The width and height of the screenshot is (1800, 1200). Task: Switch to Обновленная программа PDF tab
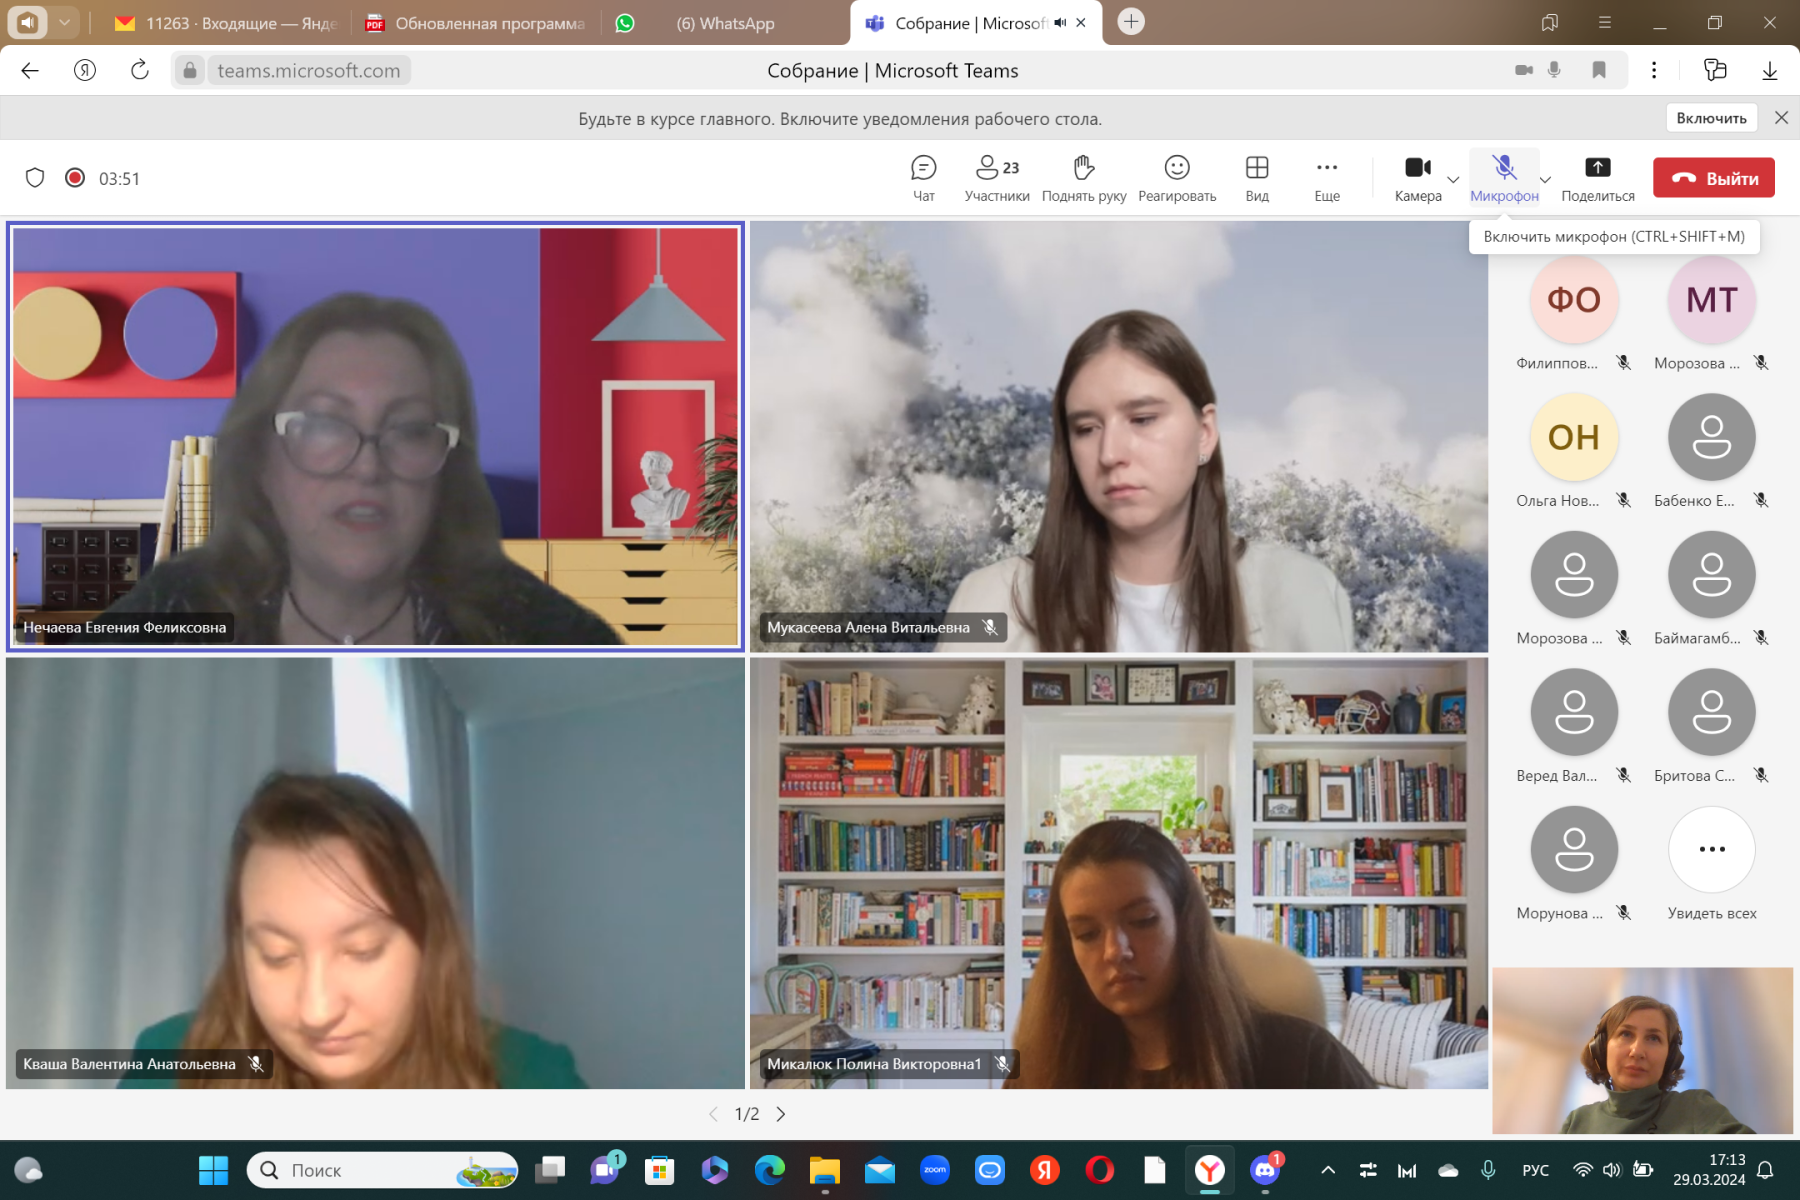coord(476,23)
